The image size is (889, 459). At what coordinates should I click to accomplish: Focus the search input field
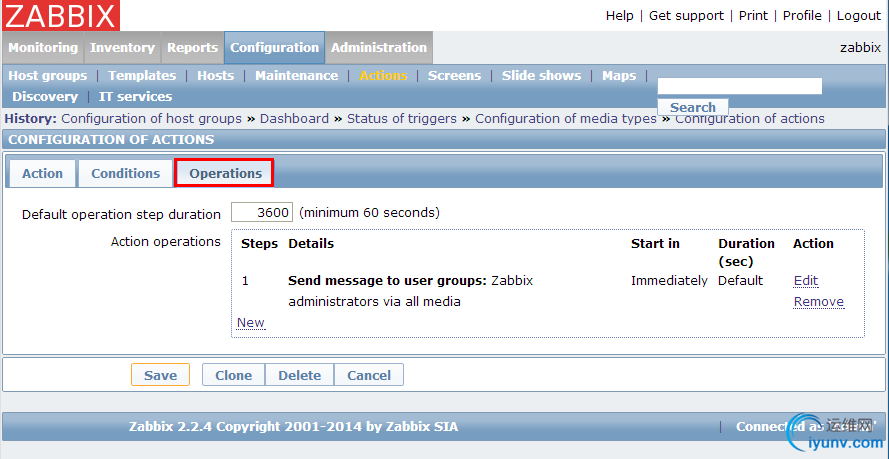pos(740,86)
